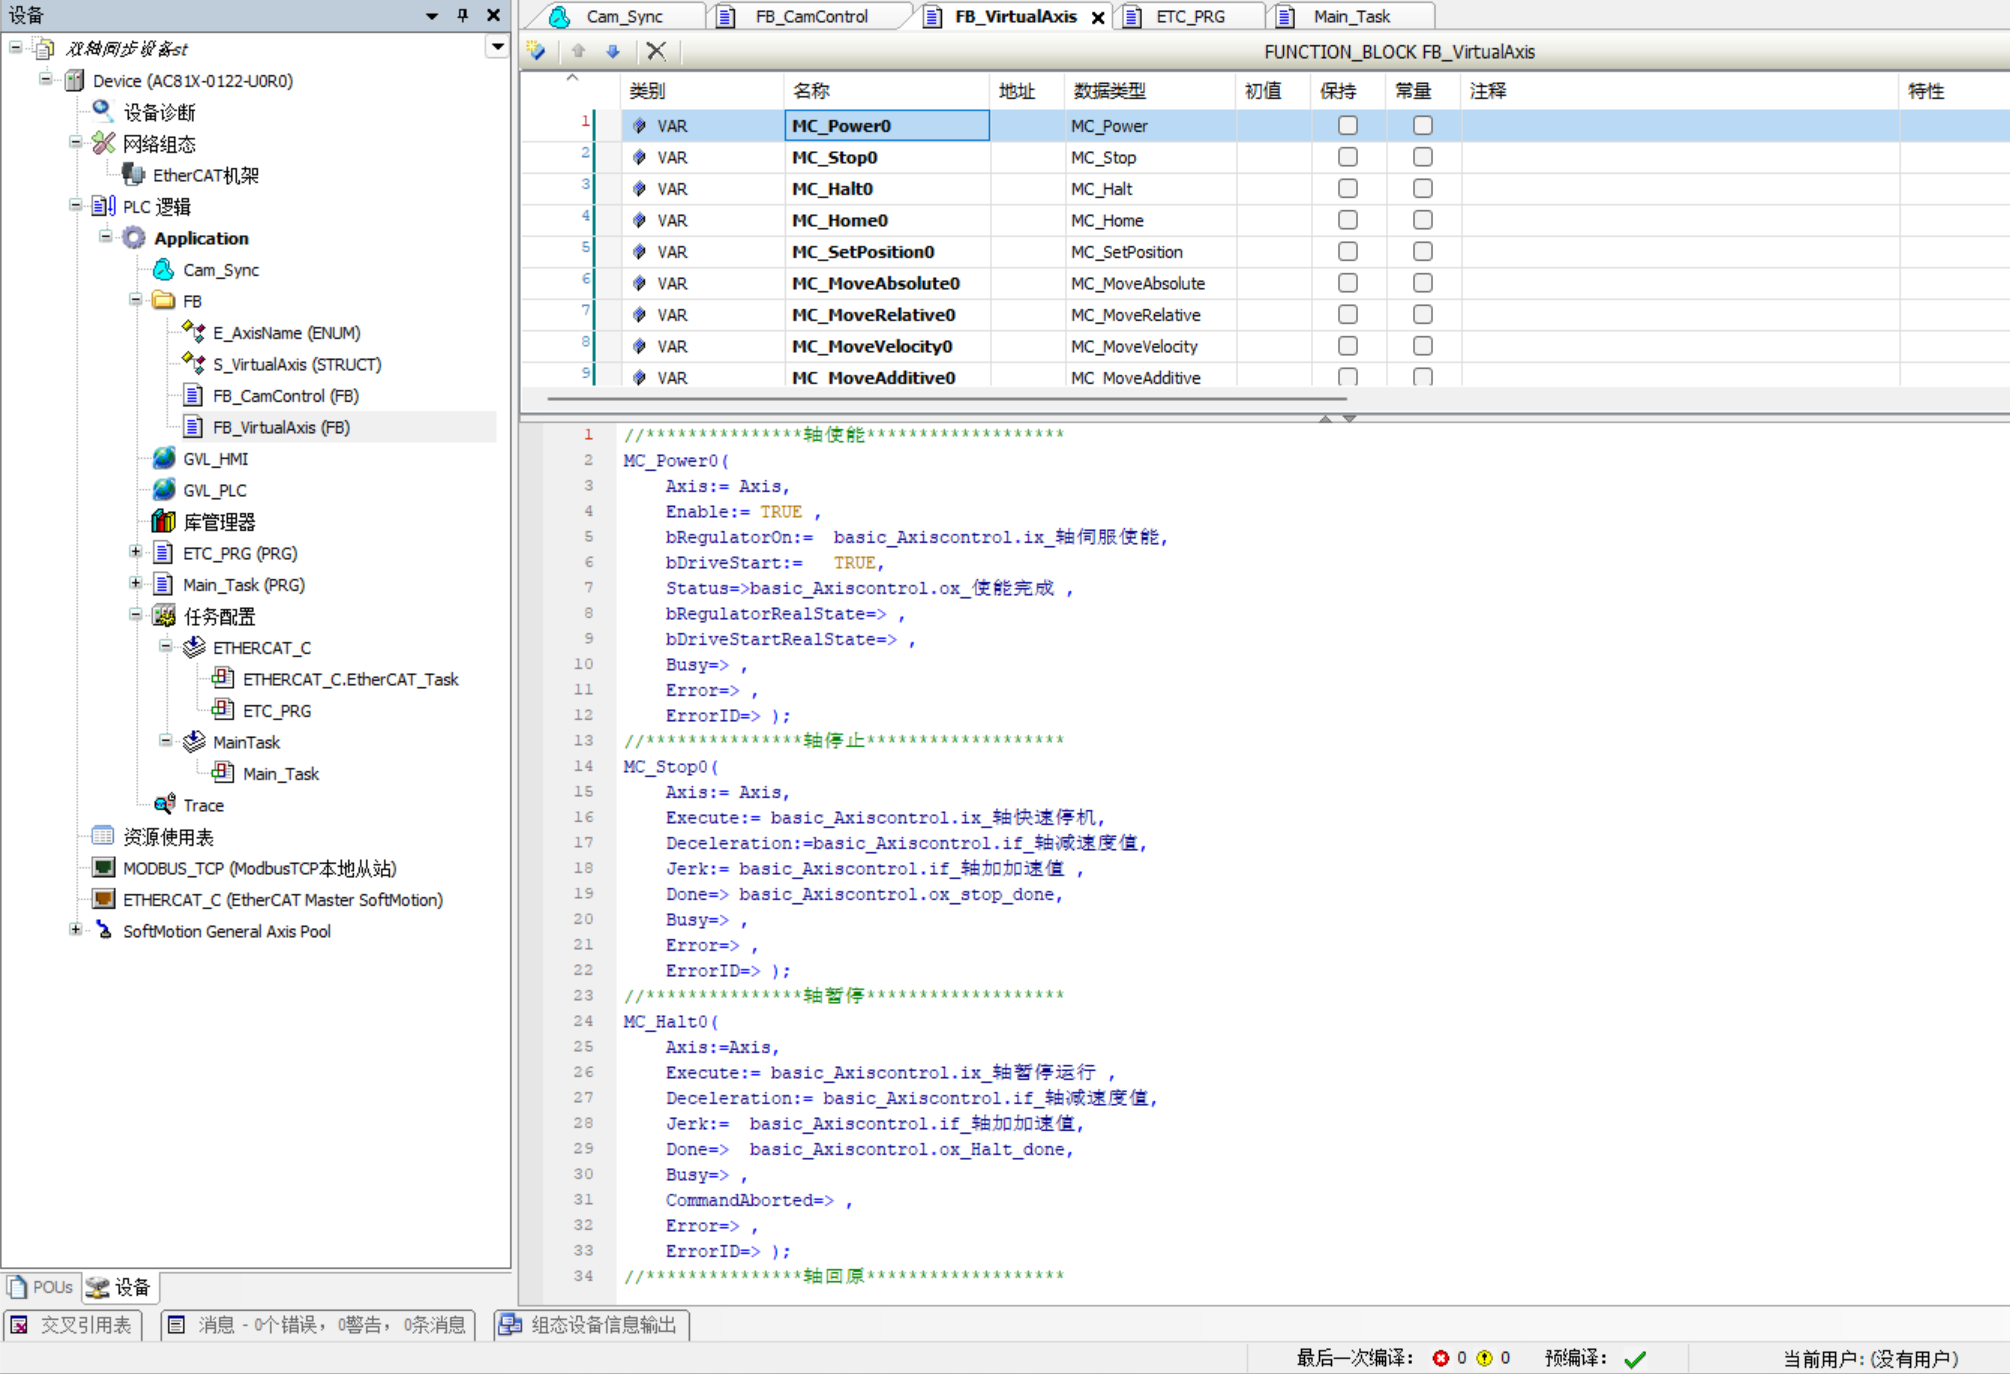Screen dimensions: 2010x1374
Task: Switch to the POUs panel tab
Action: pyautogui.click(x=40, y=1287)
